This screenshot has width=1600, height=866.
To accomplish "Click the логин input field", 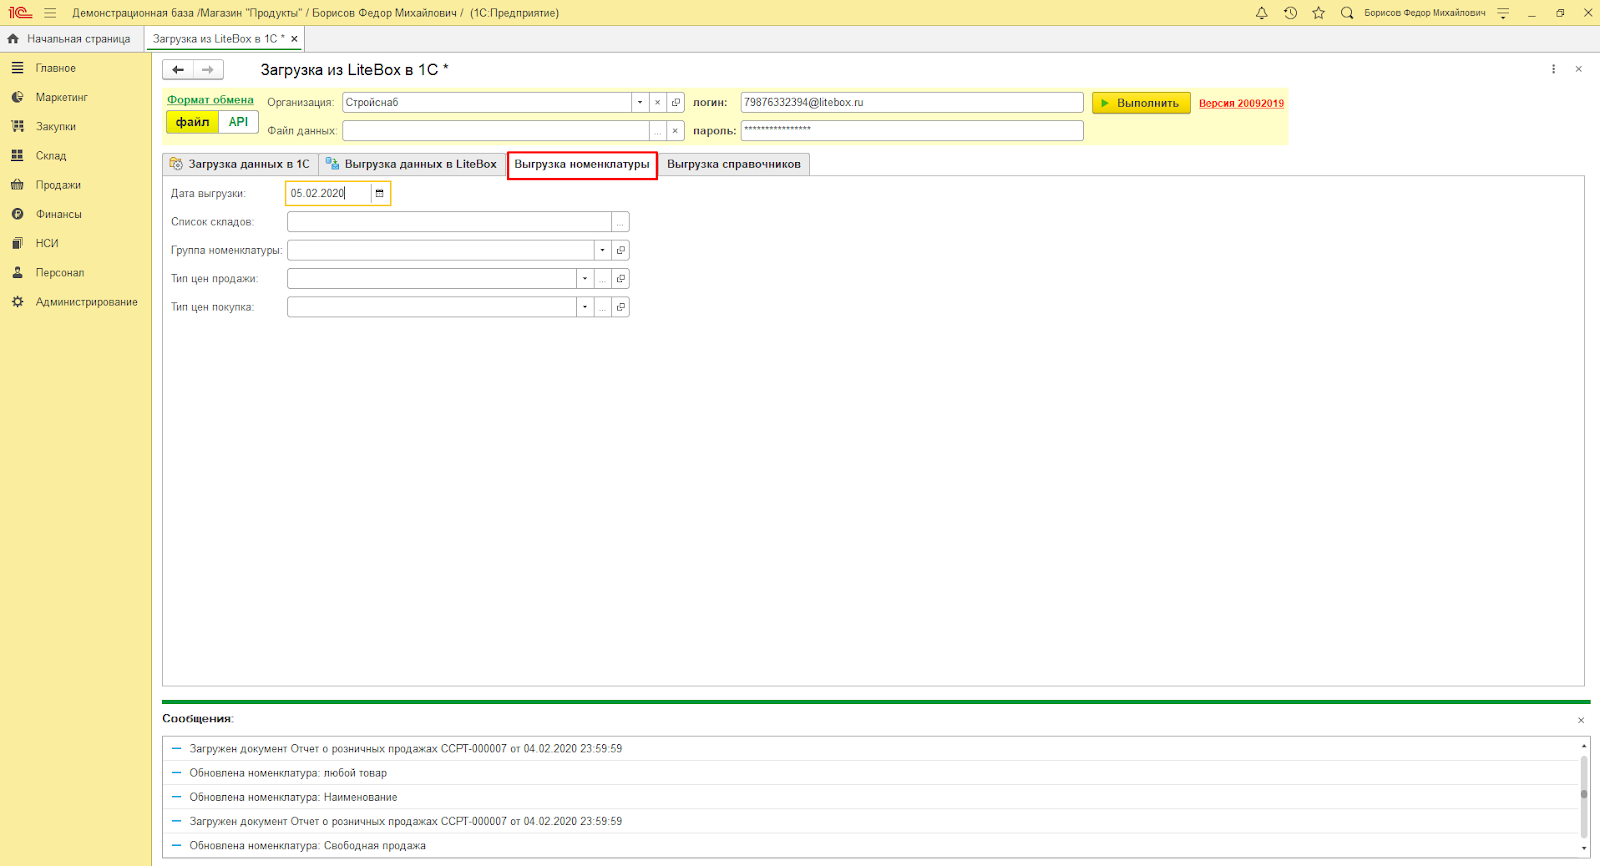I will pos(912,102).
